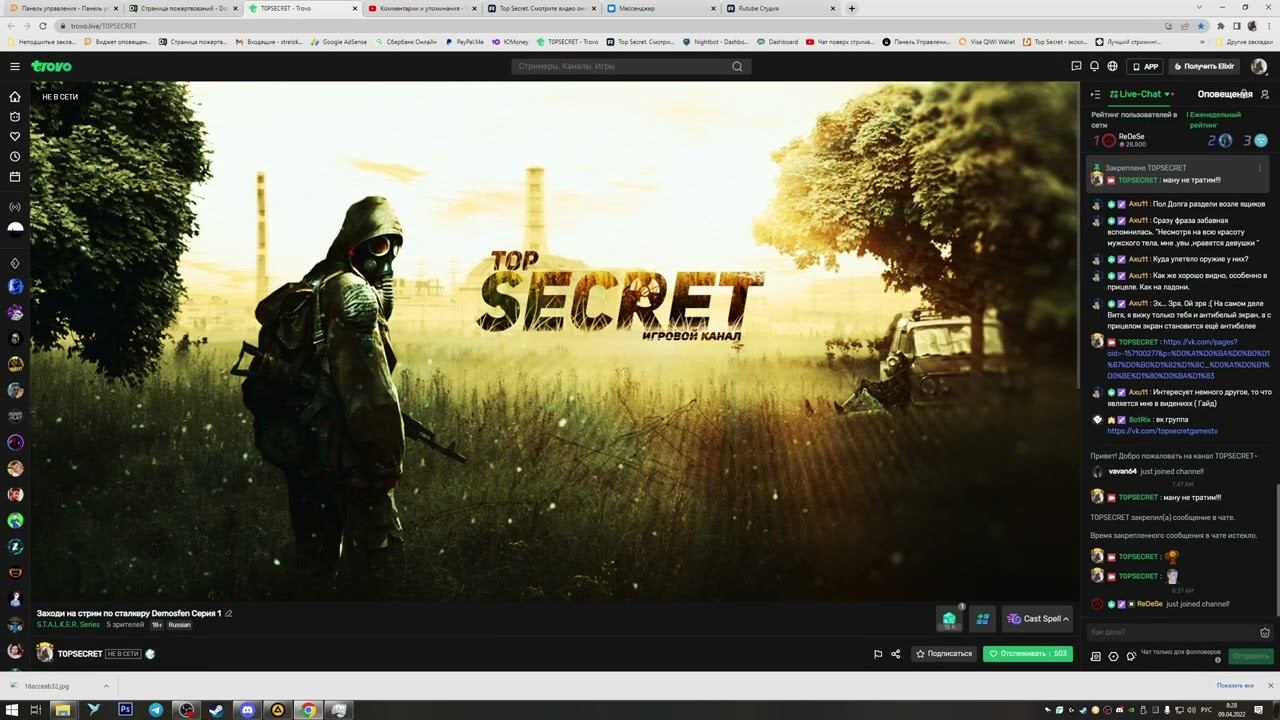Viewport: 1280px width, 720px height.
Task: Click the Получить Elixir button
Action: coord(1205,67)
